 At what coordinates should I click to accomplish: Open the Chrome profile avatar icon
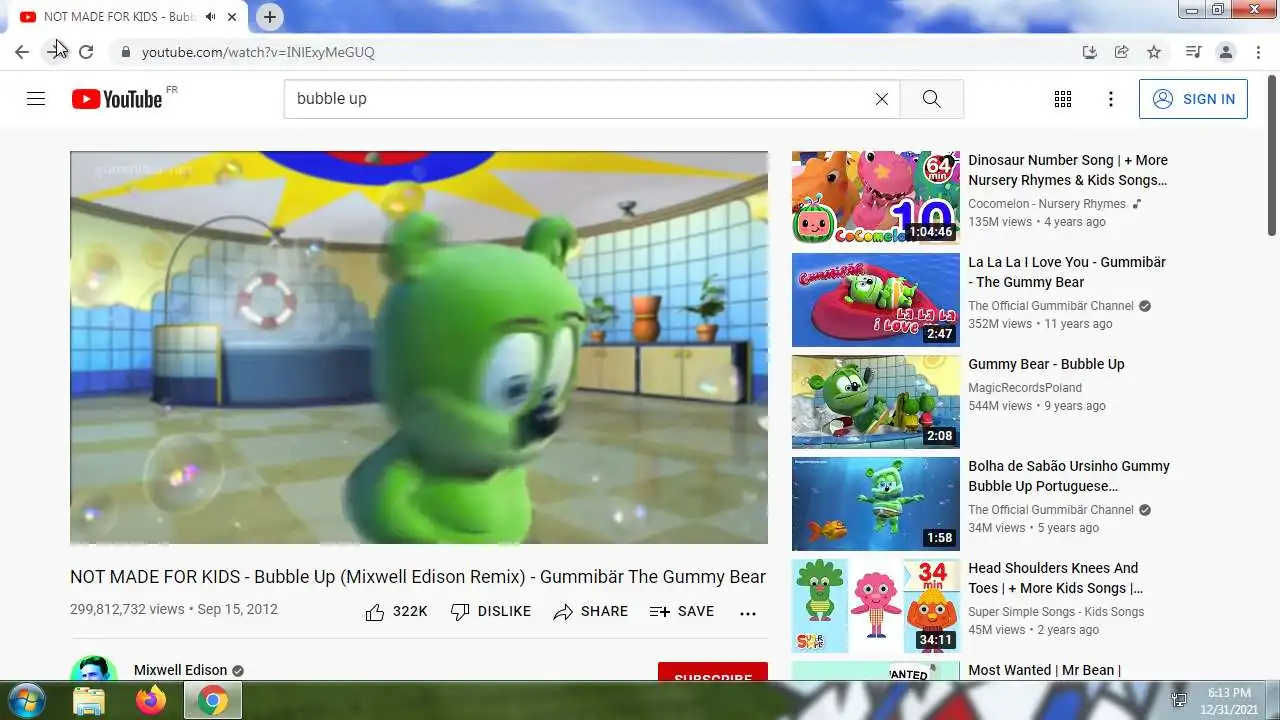coord(1225,52)
